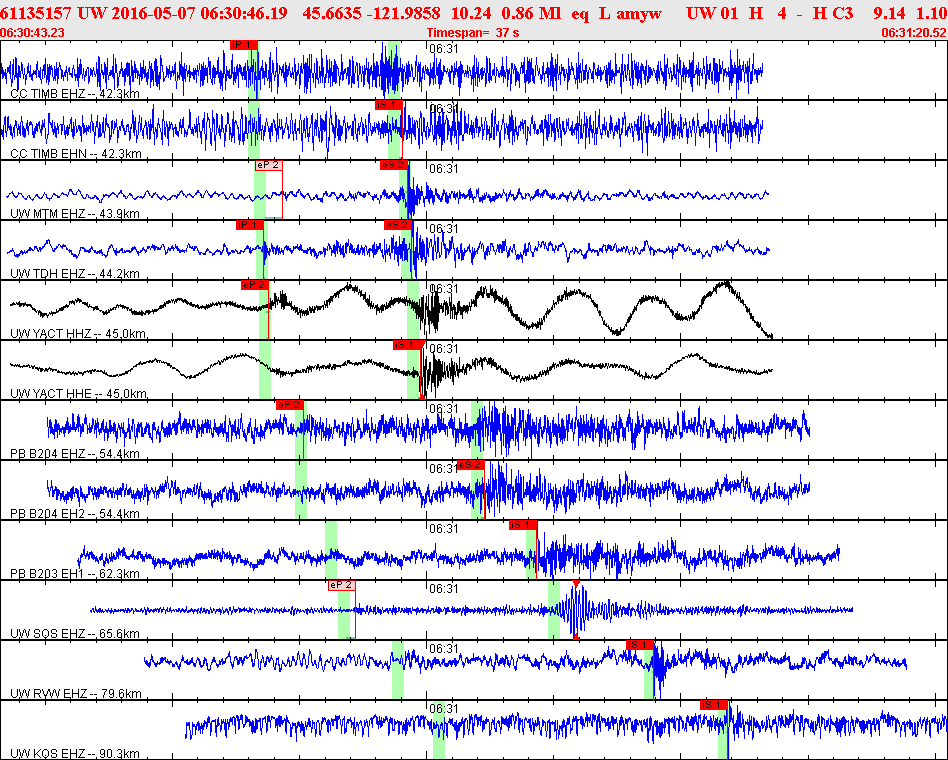Viewport: 948px width, 760px height.
Task: Click the green predicted P bar on UW RVW EHZ
Action: [398, 670]
